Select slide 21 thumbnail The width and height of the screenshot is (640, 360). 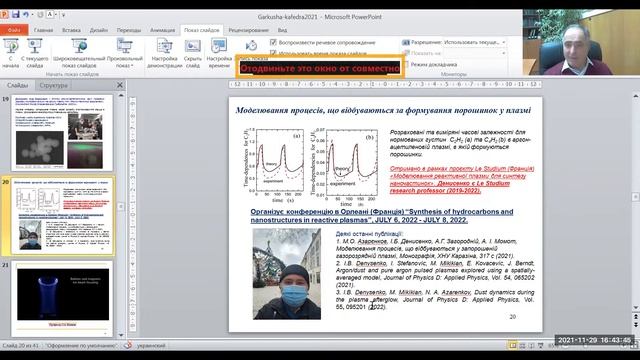pyautogui.click(x=62, y=299)
